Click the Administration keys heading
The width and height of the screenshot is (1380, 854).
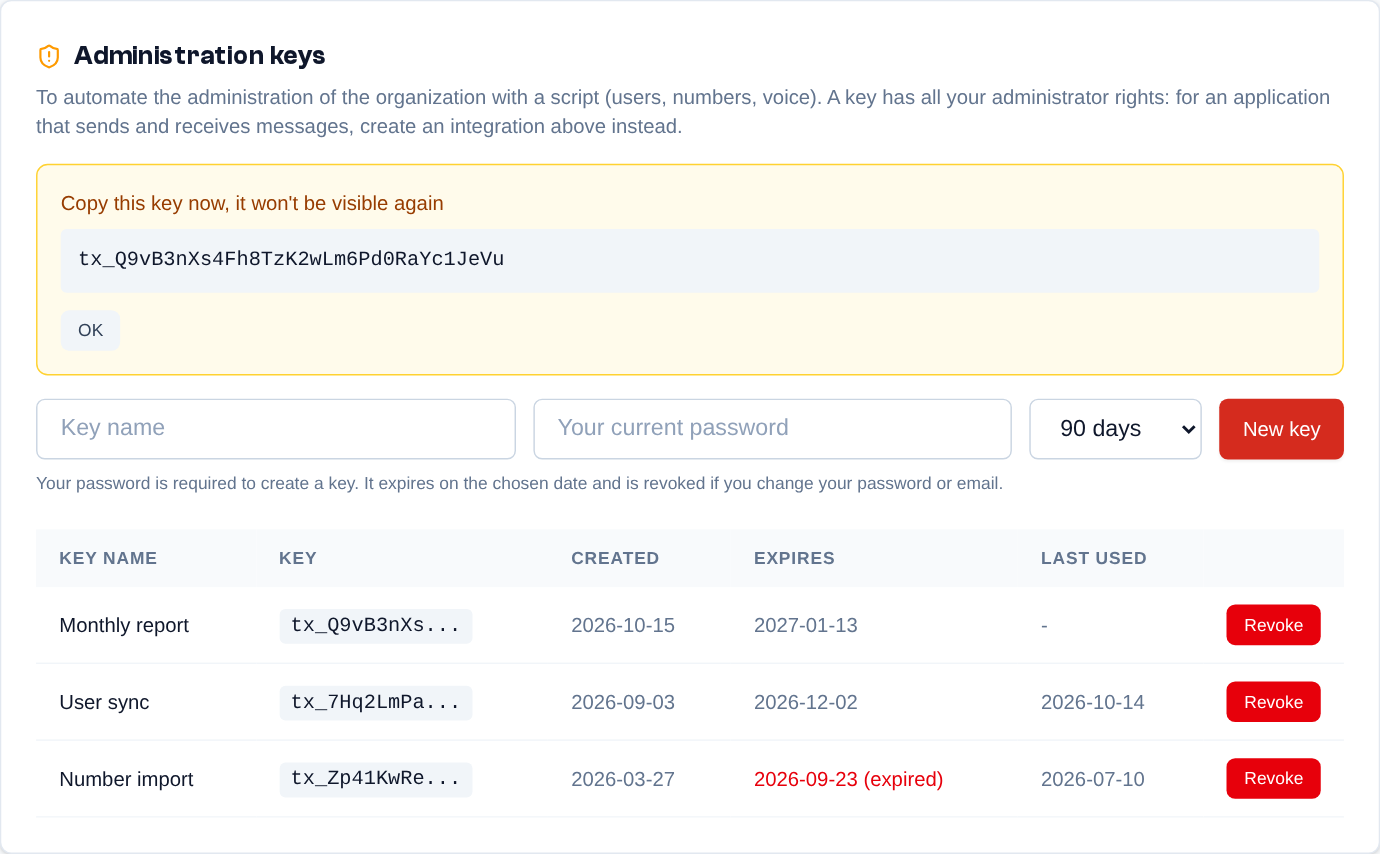click(x=200, y=56)
